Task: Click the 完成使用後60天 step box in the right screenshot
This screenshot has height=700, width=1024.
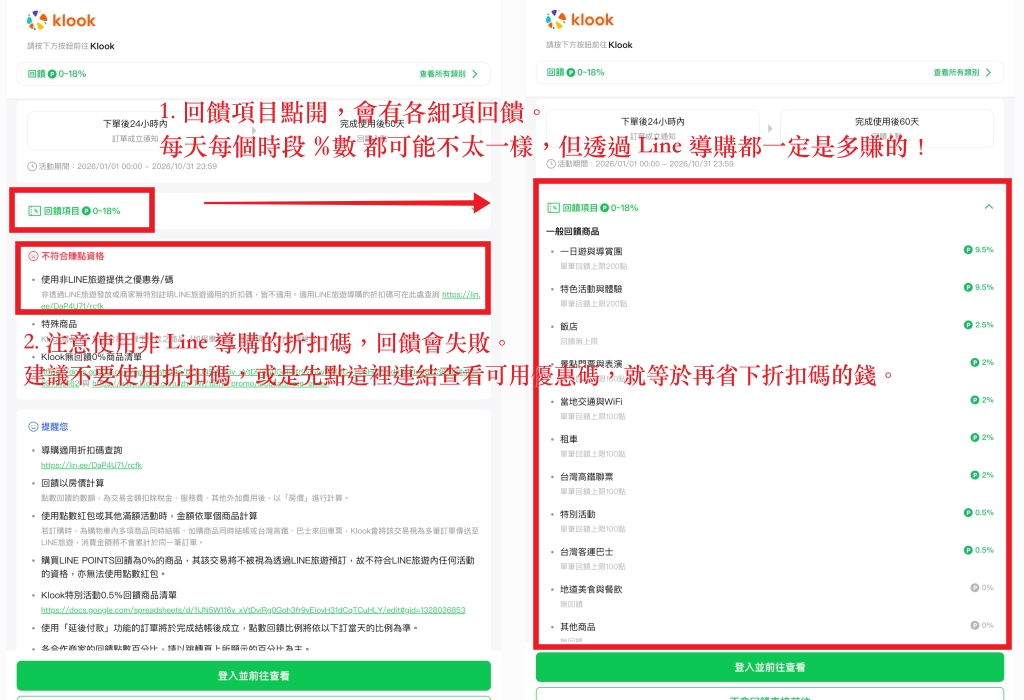Action: (887, 129)
